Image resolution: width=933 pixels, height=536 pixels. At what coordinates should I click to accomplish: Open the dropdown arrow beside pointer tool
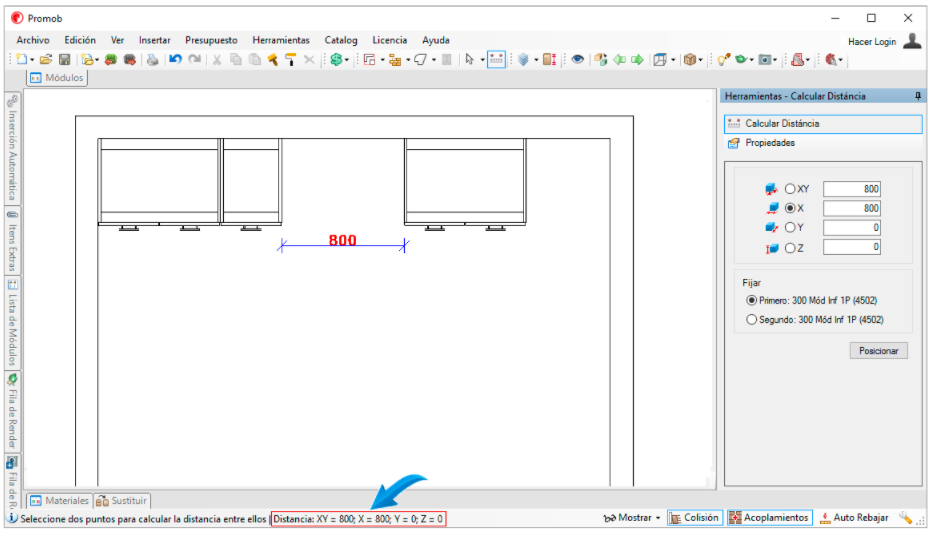482,60
